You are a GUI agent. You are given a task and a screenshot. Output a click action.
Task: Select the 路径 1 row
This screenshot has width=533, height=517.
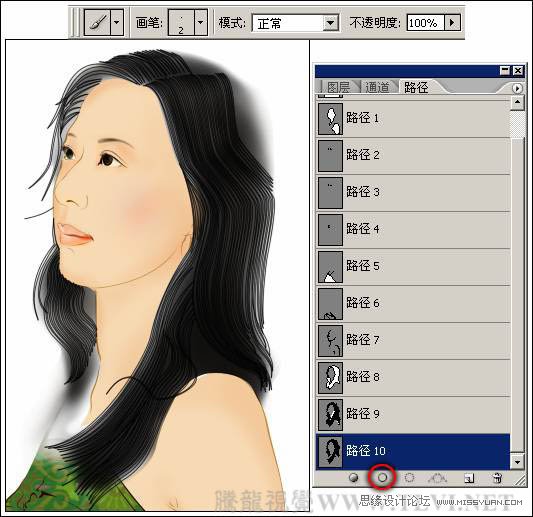(413, 119)
